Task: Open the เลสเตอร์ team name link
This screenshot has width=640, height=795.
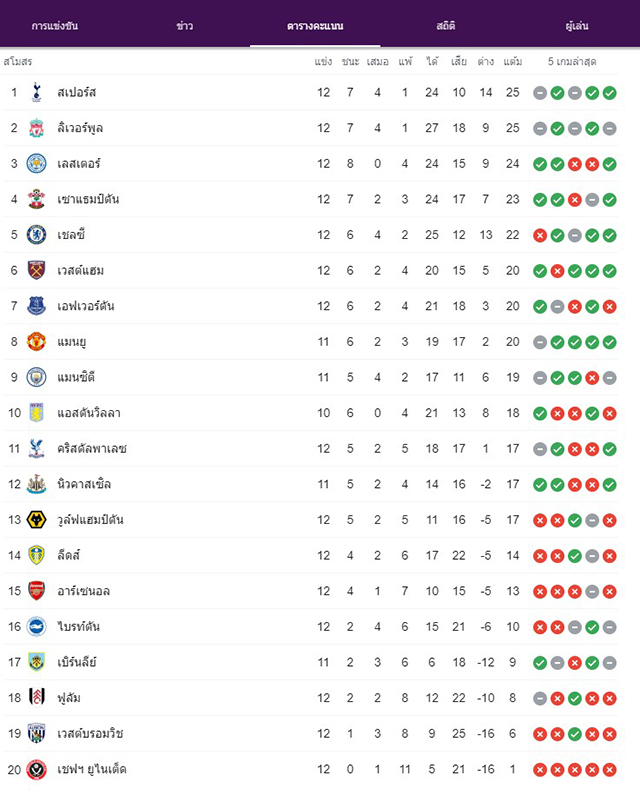Action: pos(79,163)
